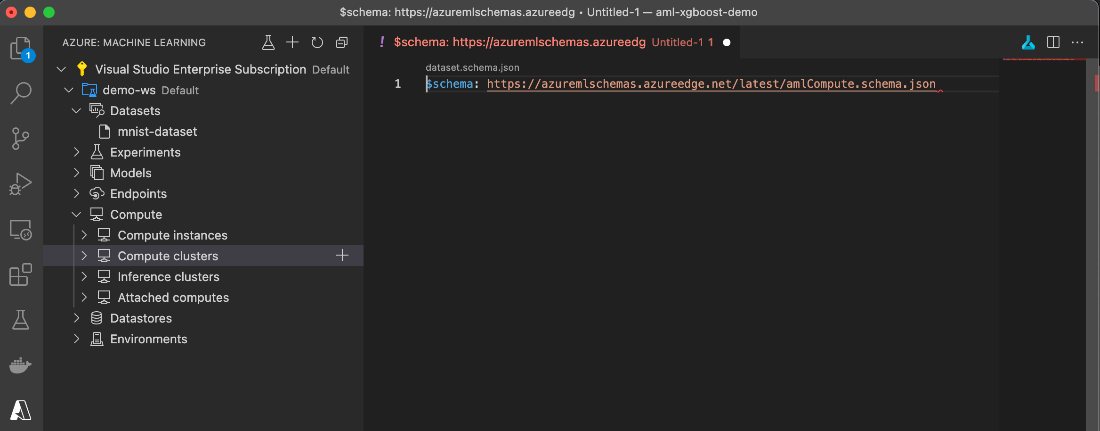Image resolution: width=1100 pixels, height=431 pixels.
Task: Open the editor More Actions ellipsis menu
Action: pyautogui.click(x=1078, y=42)
